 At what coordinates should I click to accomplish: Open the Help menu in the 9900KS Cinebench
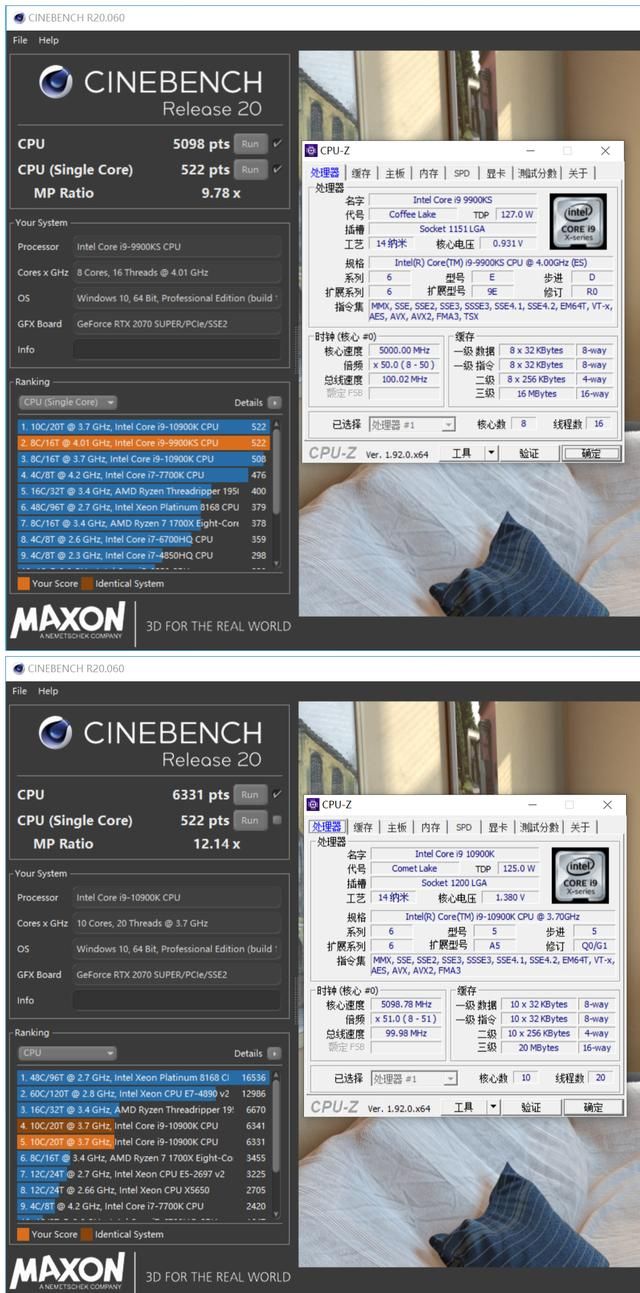tap(48, 40)
